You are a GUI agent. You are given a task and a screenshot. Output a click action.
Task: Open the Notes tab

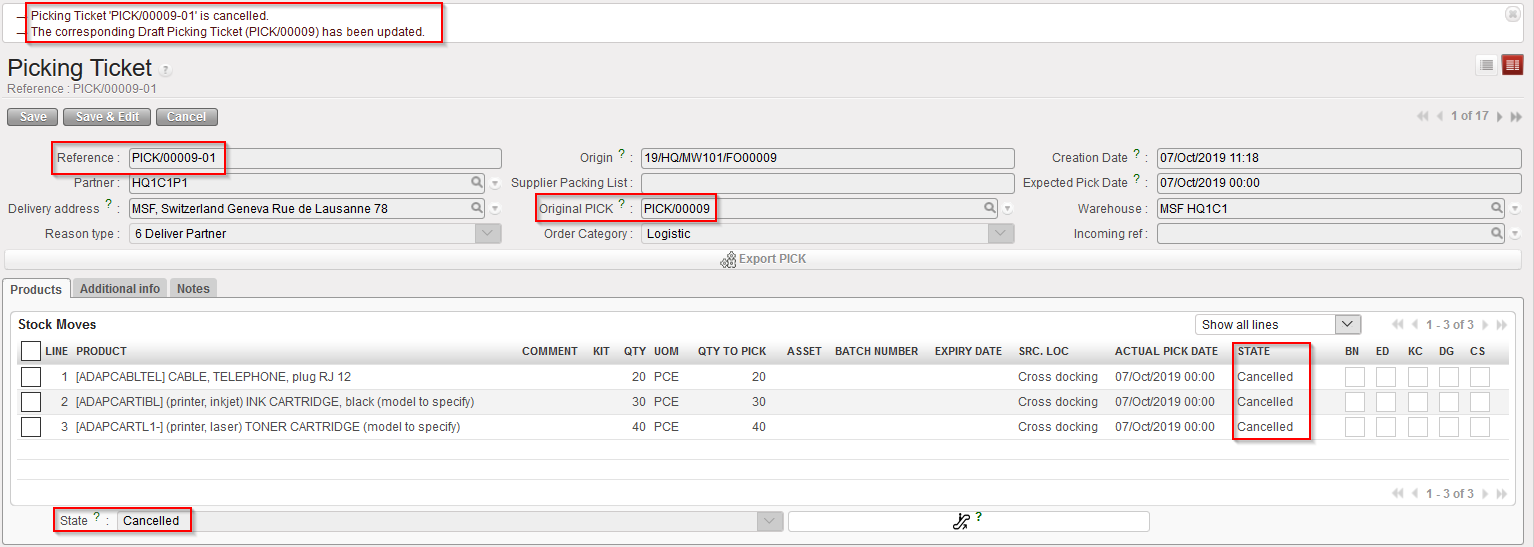pos(193,289)
